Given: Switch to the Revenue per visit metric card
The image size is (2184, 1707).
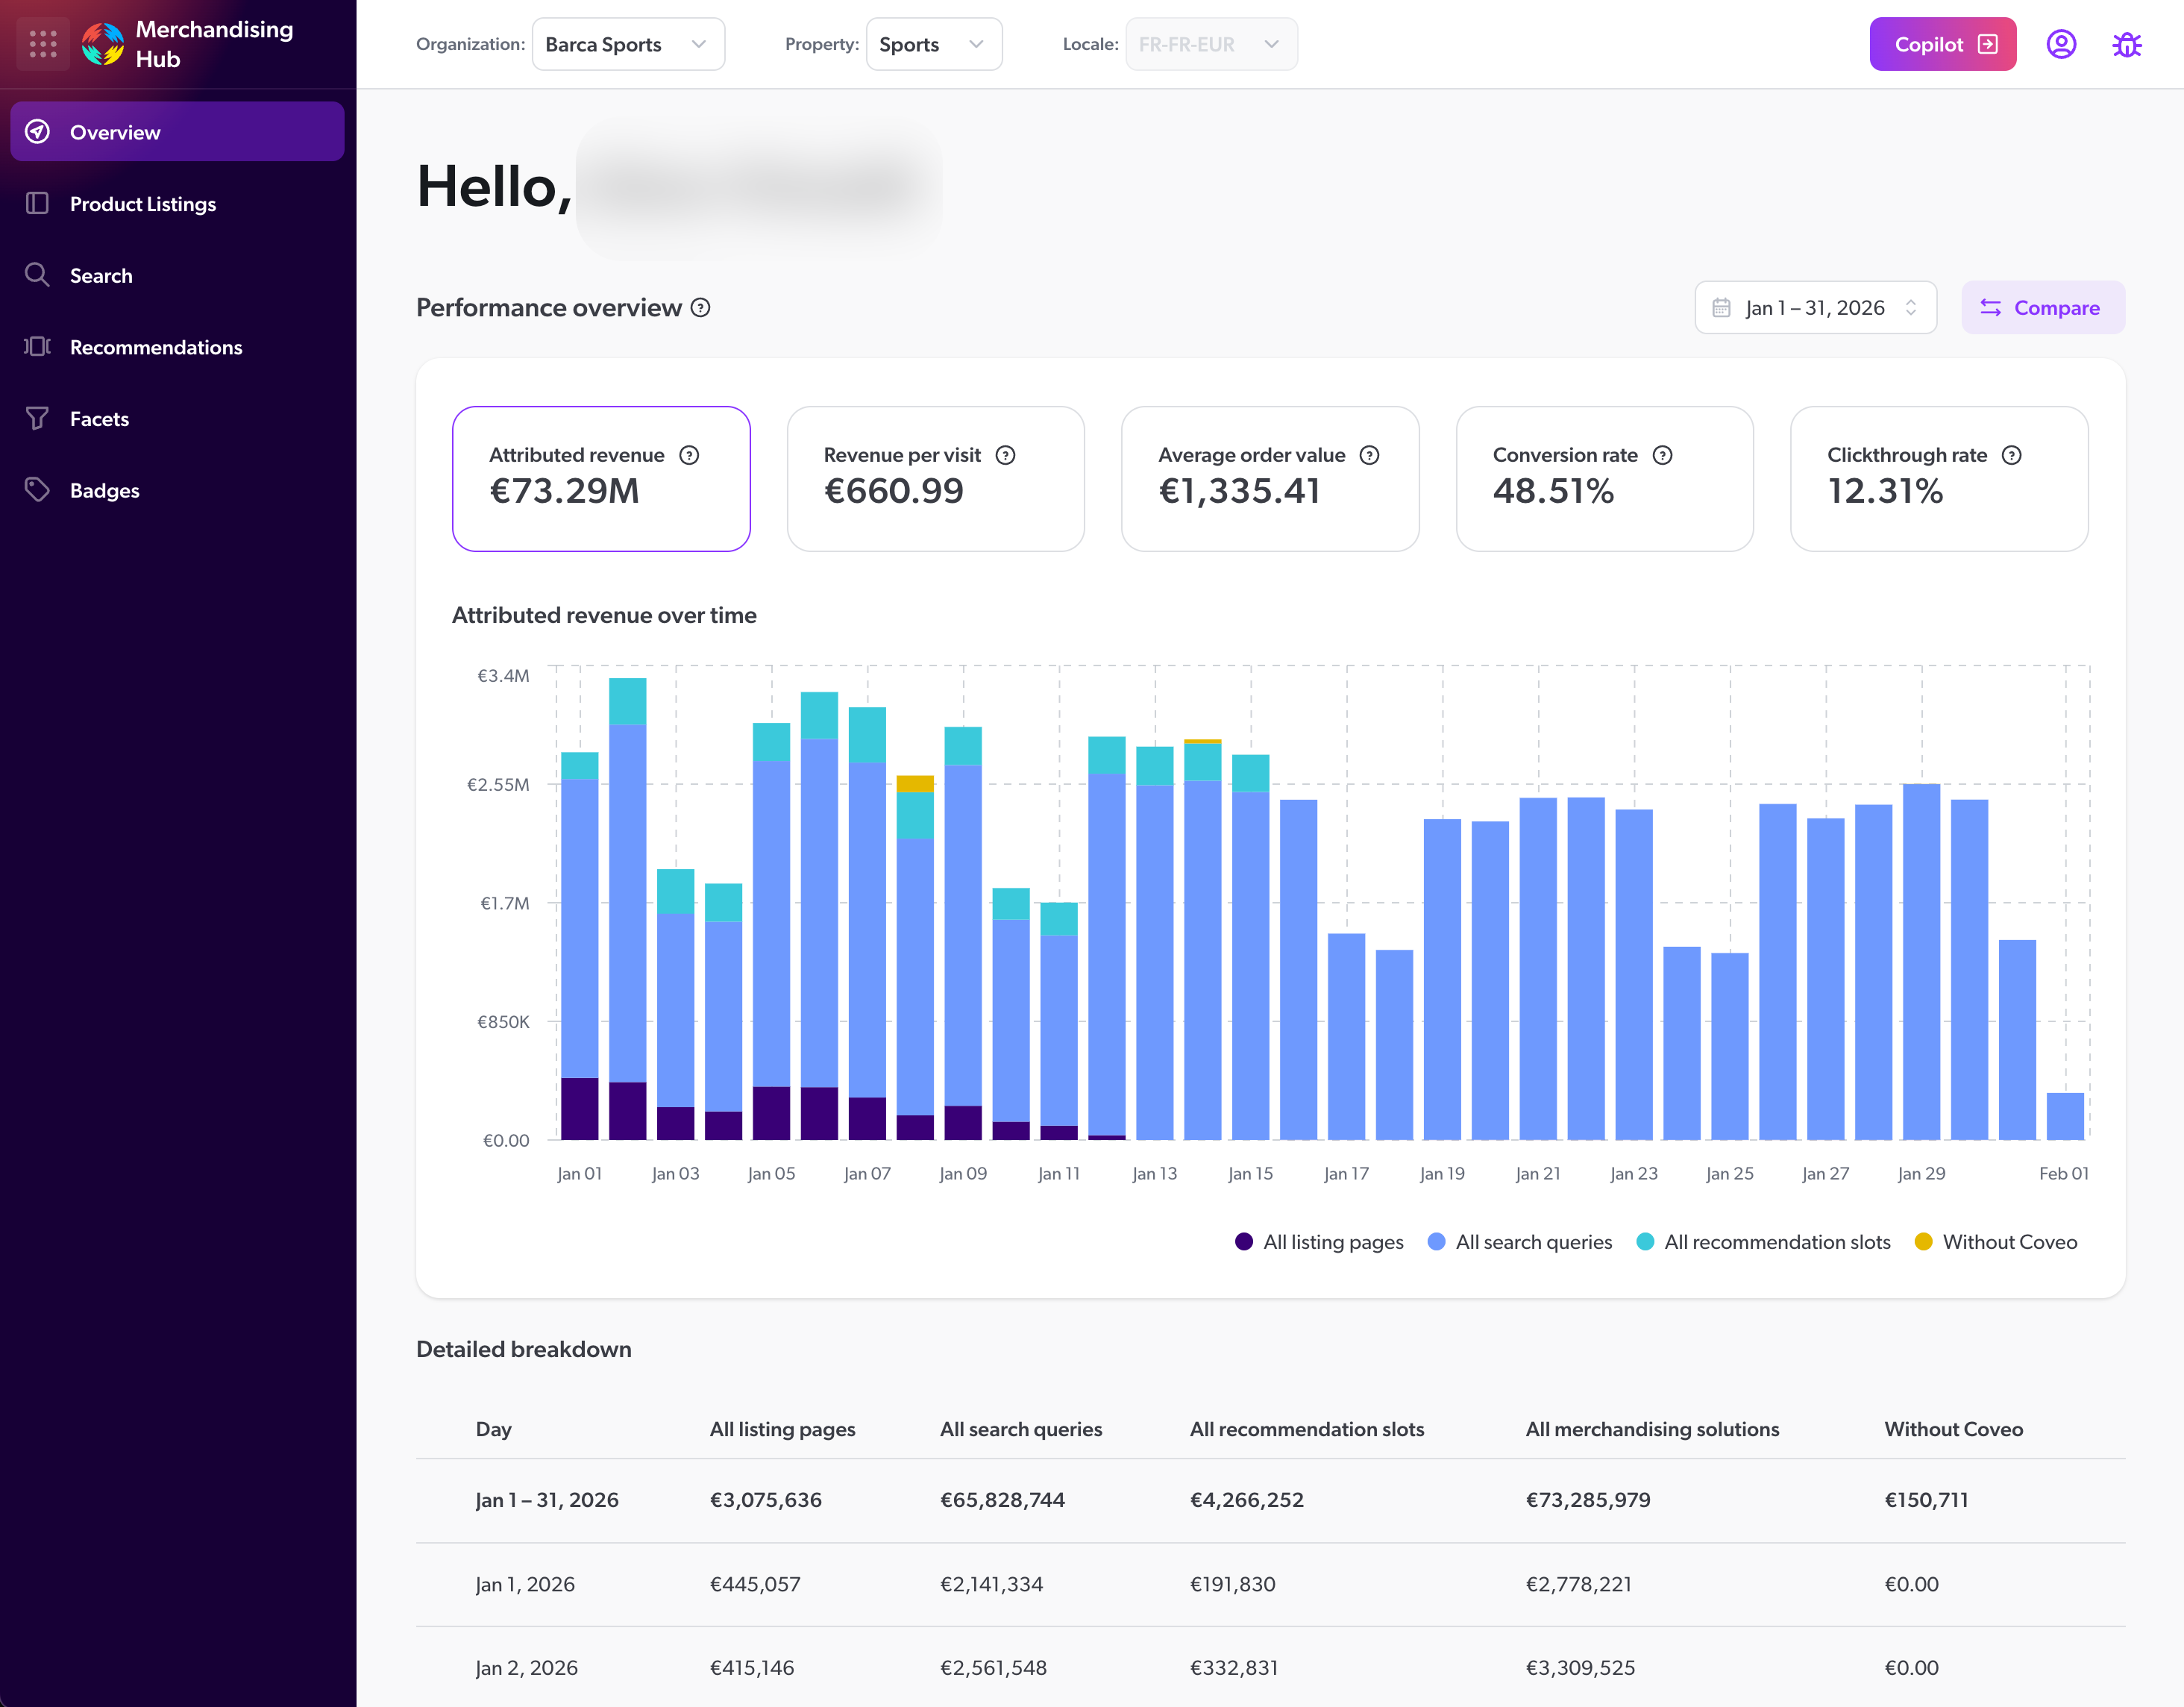Looking at the screenshot, I should (x=935, y=478).
